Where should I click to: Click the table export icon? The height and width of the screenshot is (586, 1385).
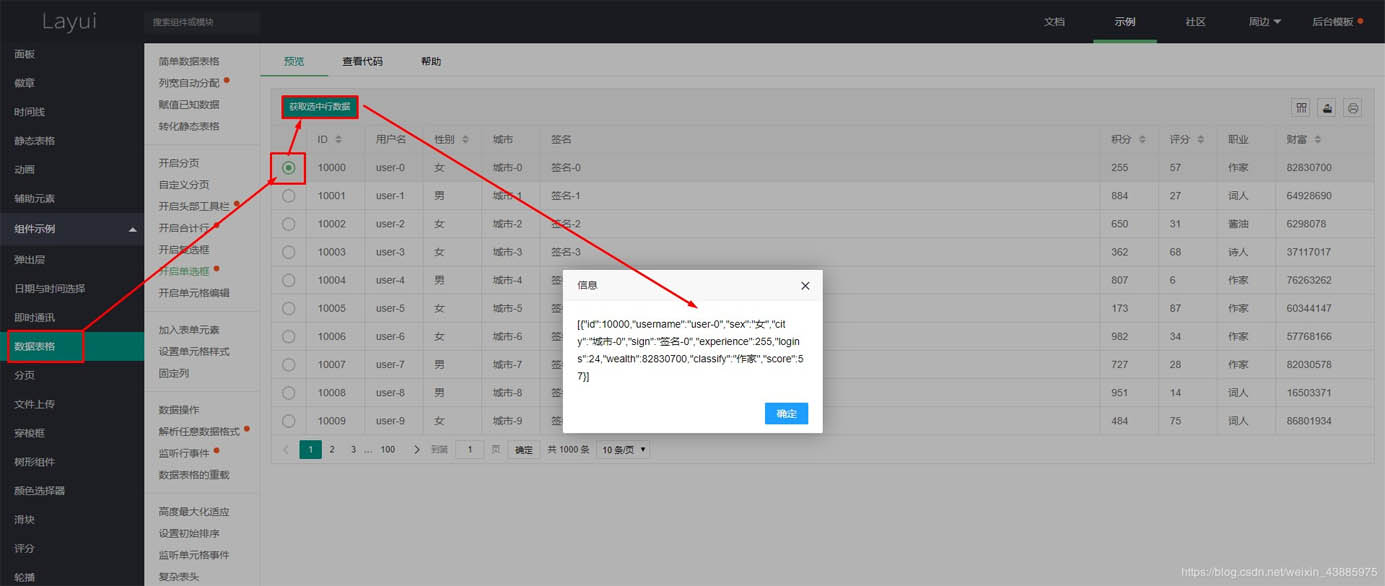1327,107
